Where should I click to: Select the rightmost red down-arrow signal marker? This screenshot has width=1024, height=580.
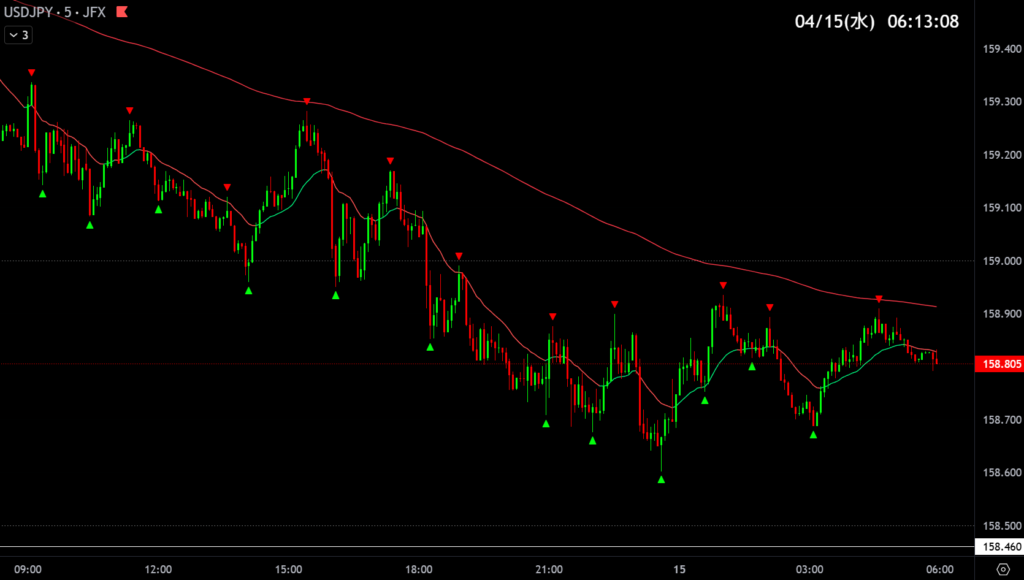click(879, 299)
